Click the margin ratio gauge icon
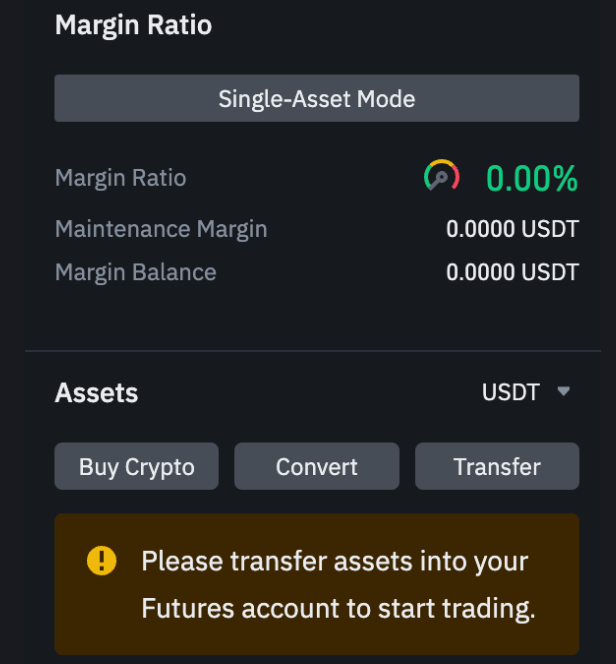616x664 pixels. click(442, 175)
